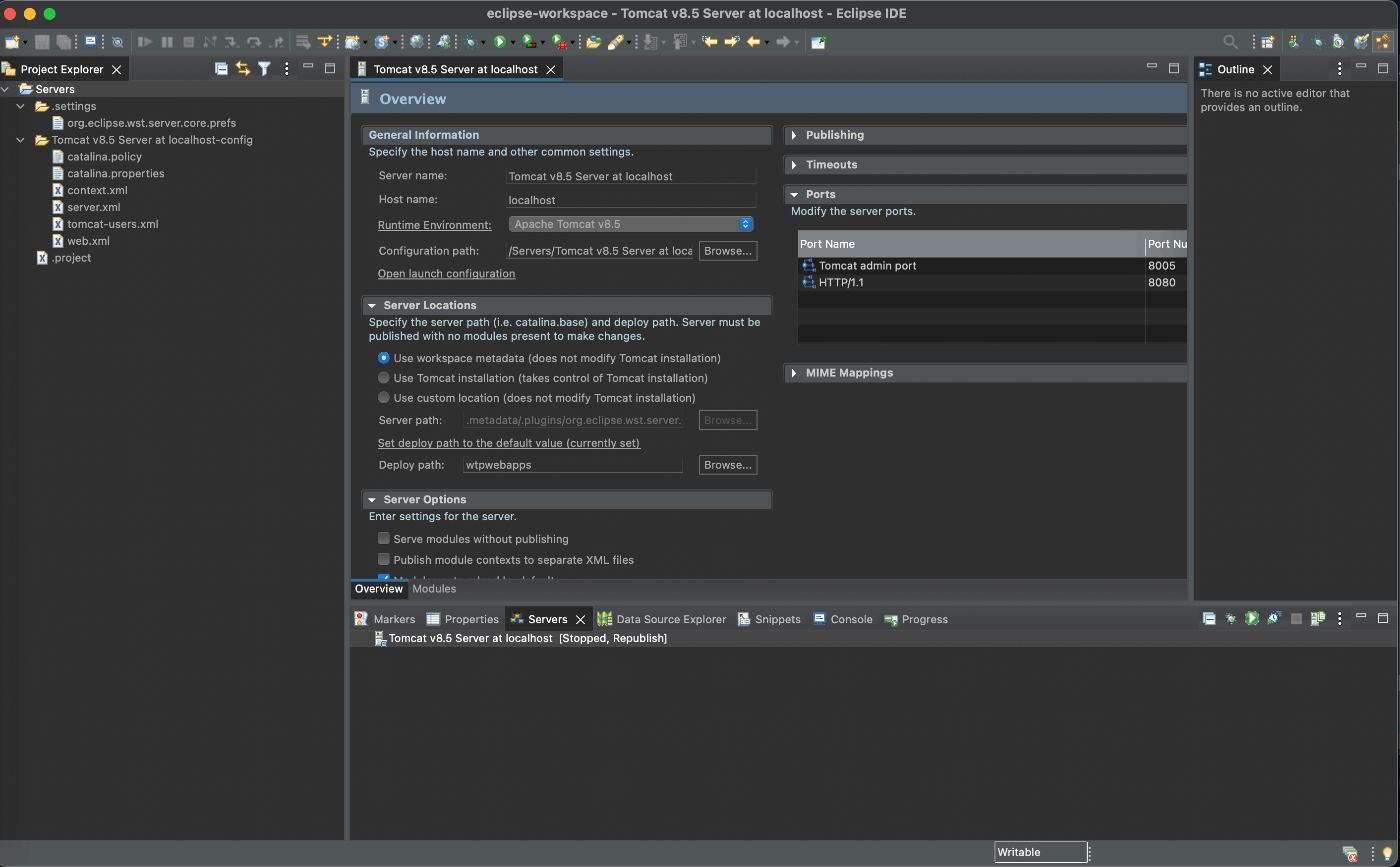The image size is (1400, 867).
Task: Open the Properties tab
Action: (462, 619)
